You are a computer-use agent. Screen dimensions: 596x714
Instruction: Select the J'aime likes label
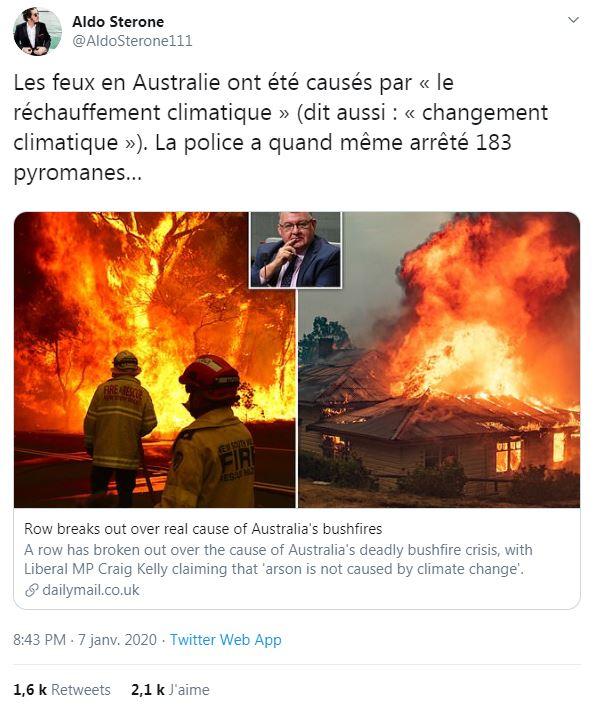(x=189, y=689)
